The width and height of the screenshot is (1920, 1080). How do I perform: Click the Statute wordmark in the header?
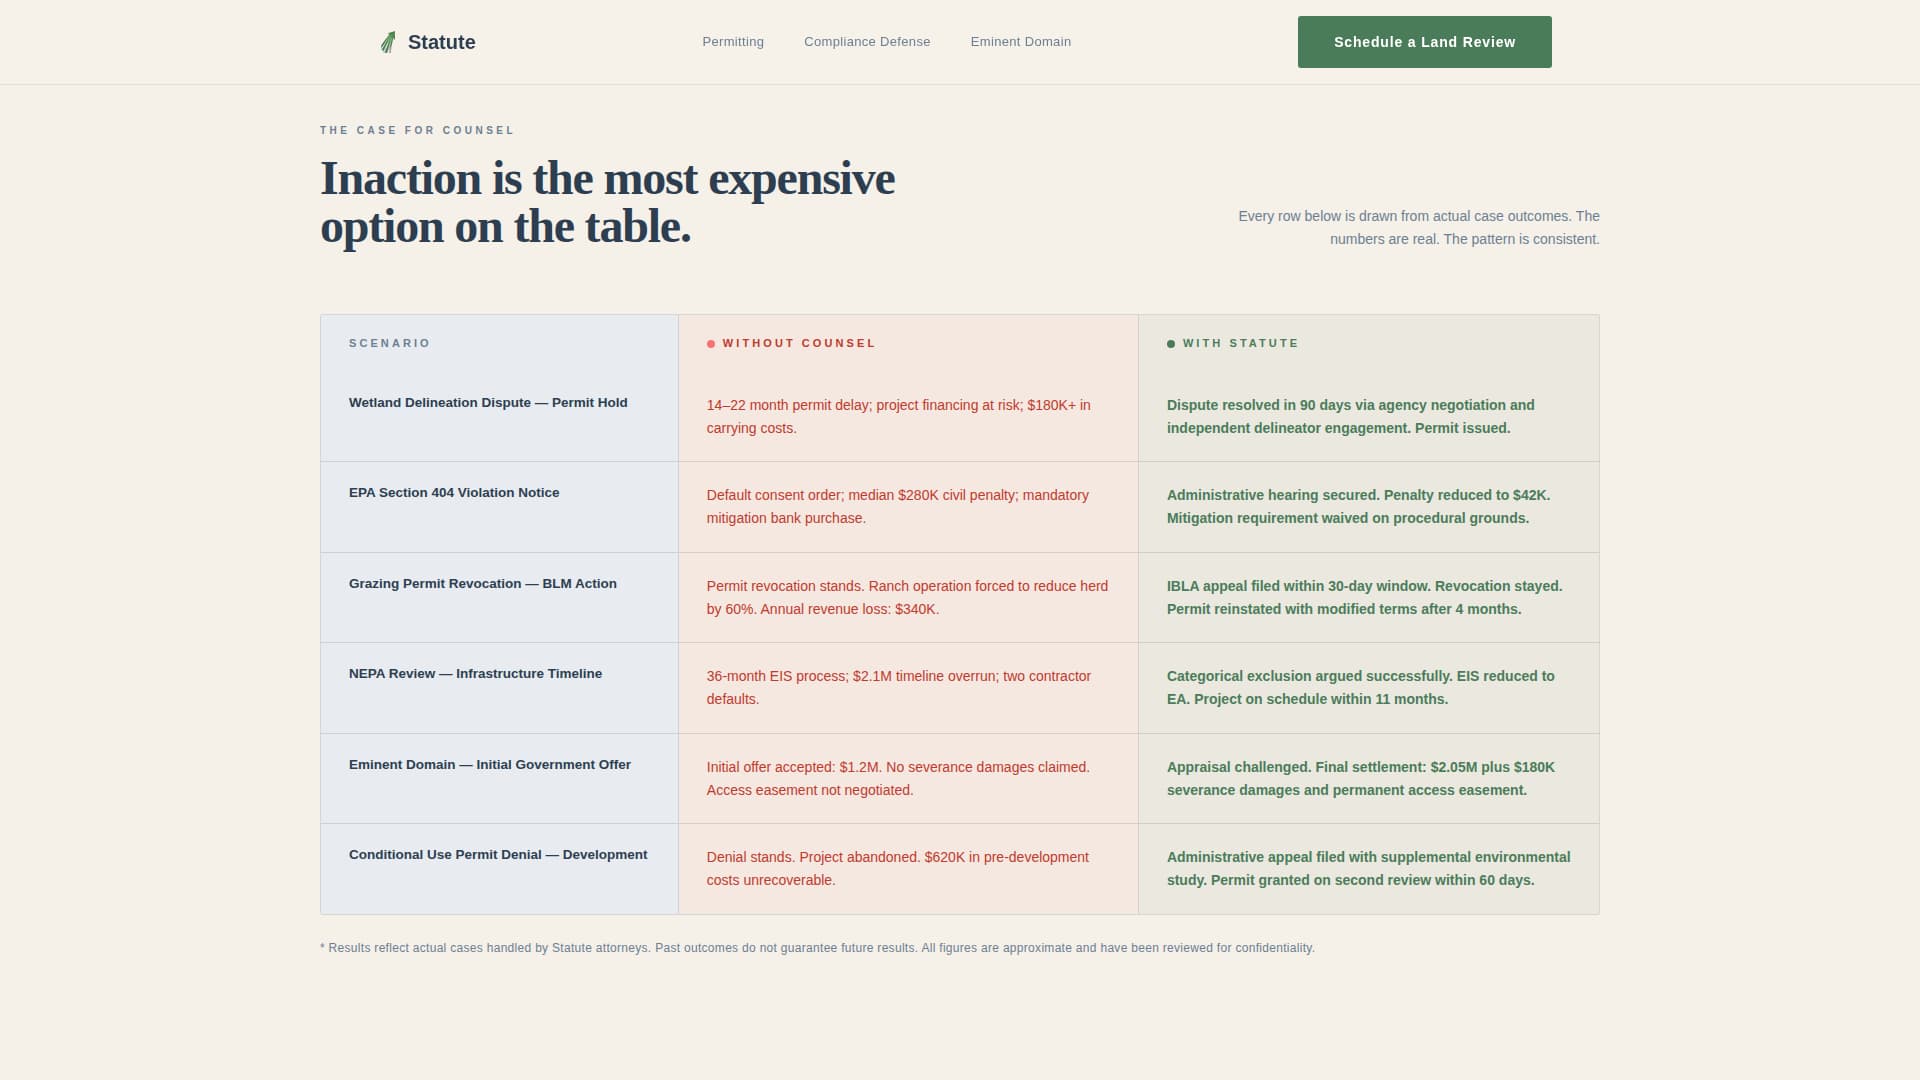(x=441, y=42)
